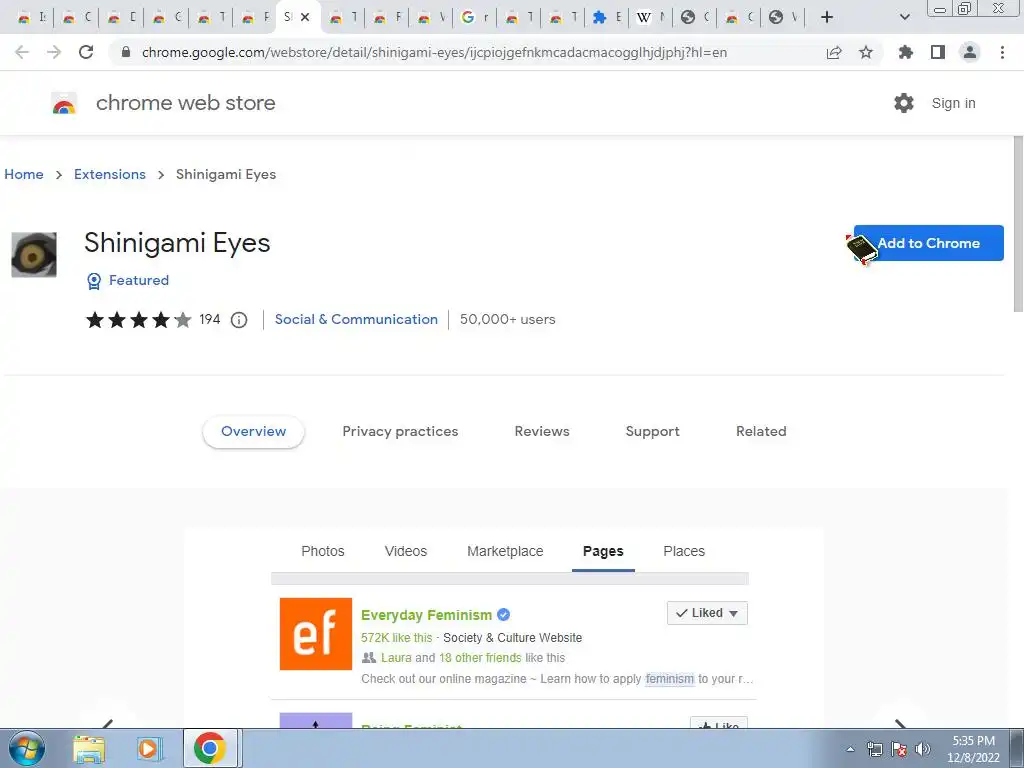The height and width of the screenshot is (768, 1024).
Task: Click Photos tab in preview image
Action: coord(323,551)
